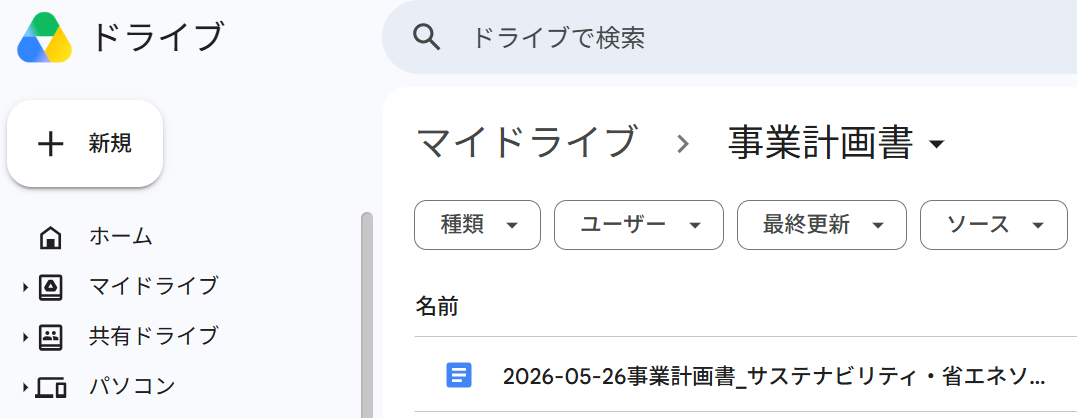Click the blue Docs icon of 2026-05-26 file
The image size is (1077, 418).
pos(459,375)
